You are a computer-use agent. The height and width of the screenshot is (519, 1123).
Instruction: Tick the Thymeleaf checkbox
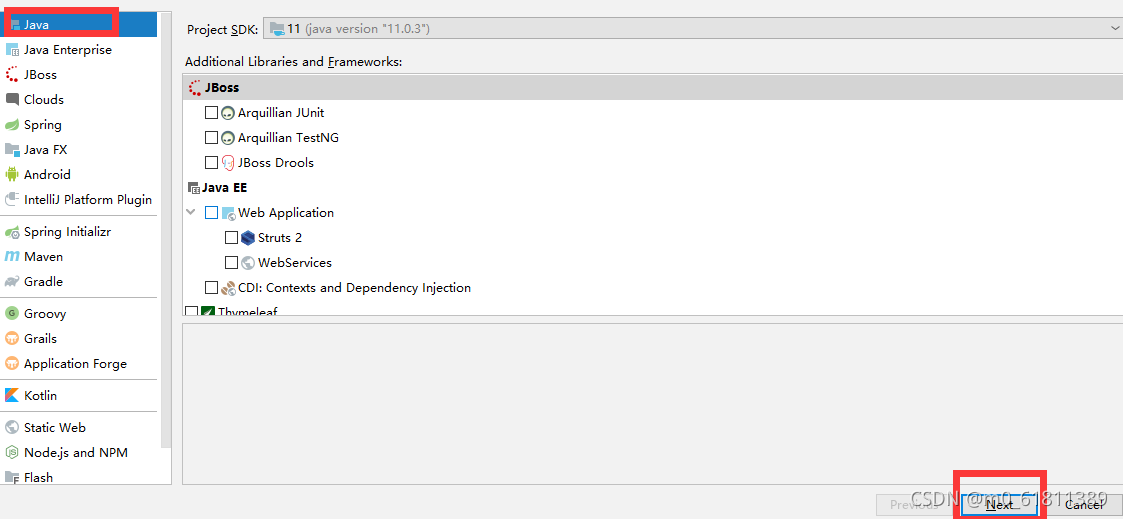point(191,311)
